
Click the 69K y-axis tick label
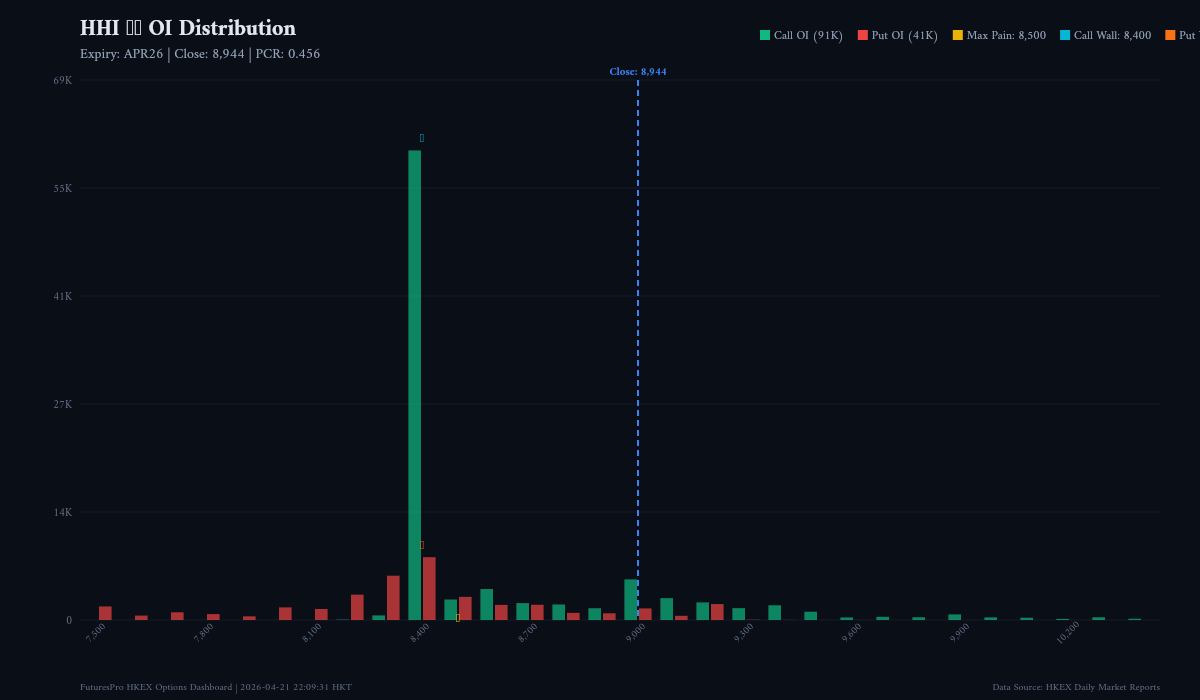point(62,80)
